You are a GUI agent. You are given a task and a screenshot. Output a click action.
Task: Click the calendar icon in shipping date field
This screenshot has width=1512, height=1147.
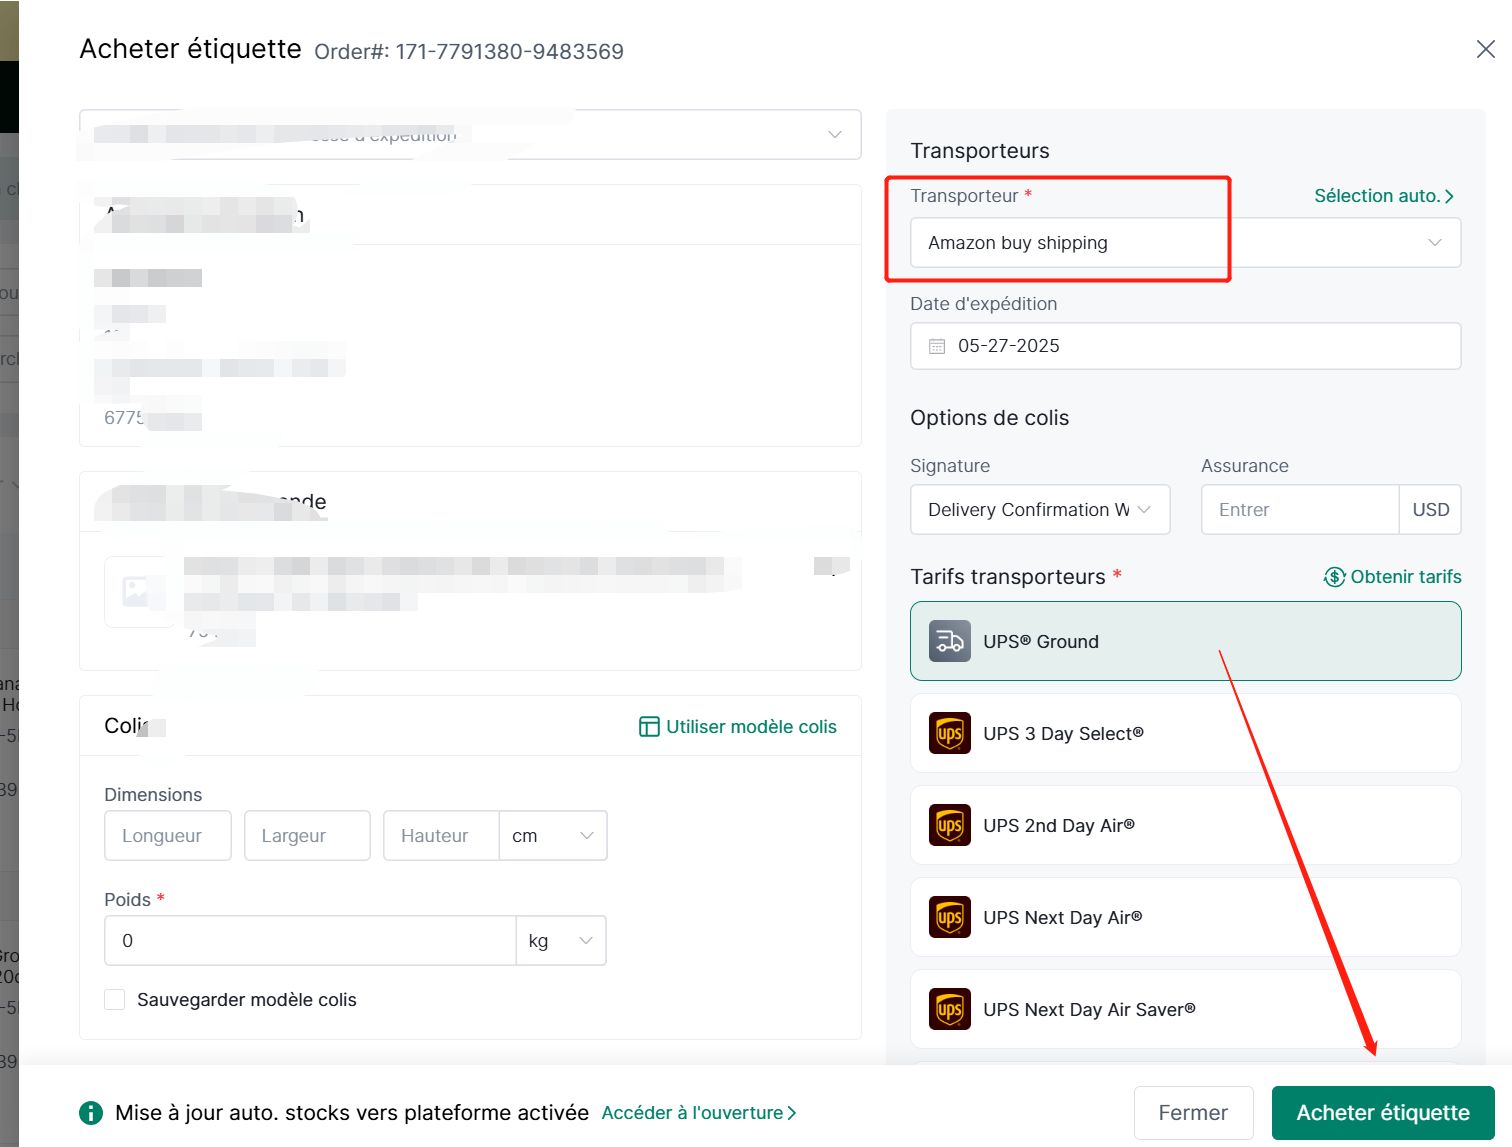[937, 346]
